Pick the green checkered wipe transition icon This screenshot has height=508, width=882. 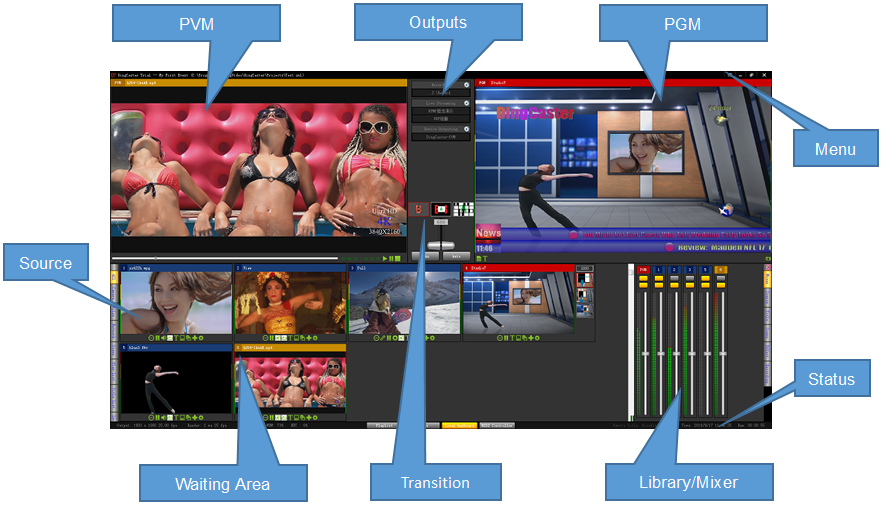463,210
